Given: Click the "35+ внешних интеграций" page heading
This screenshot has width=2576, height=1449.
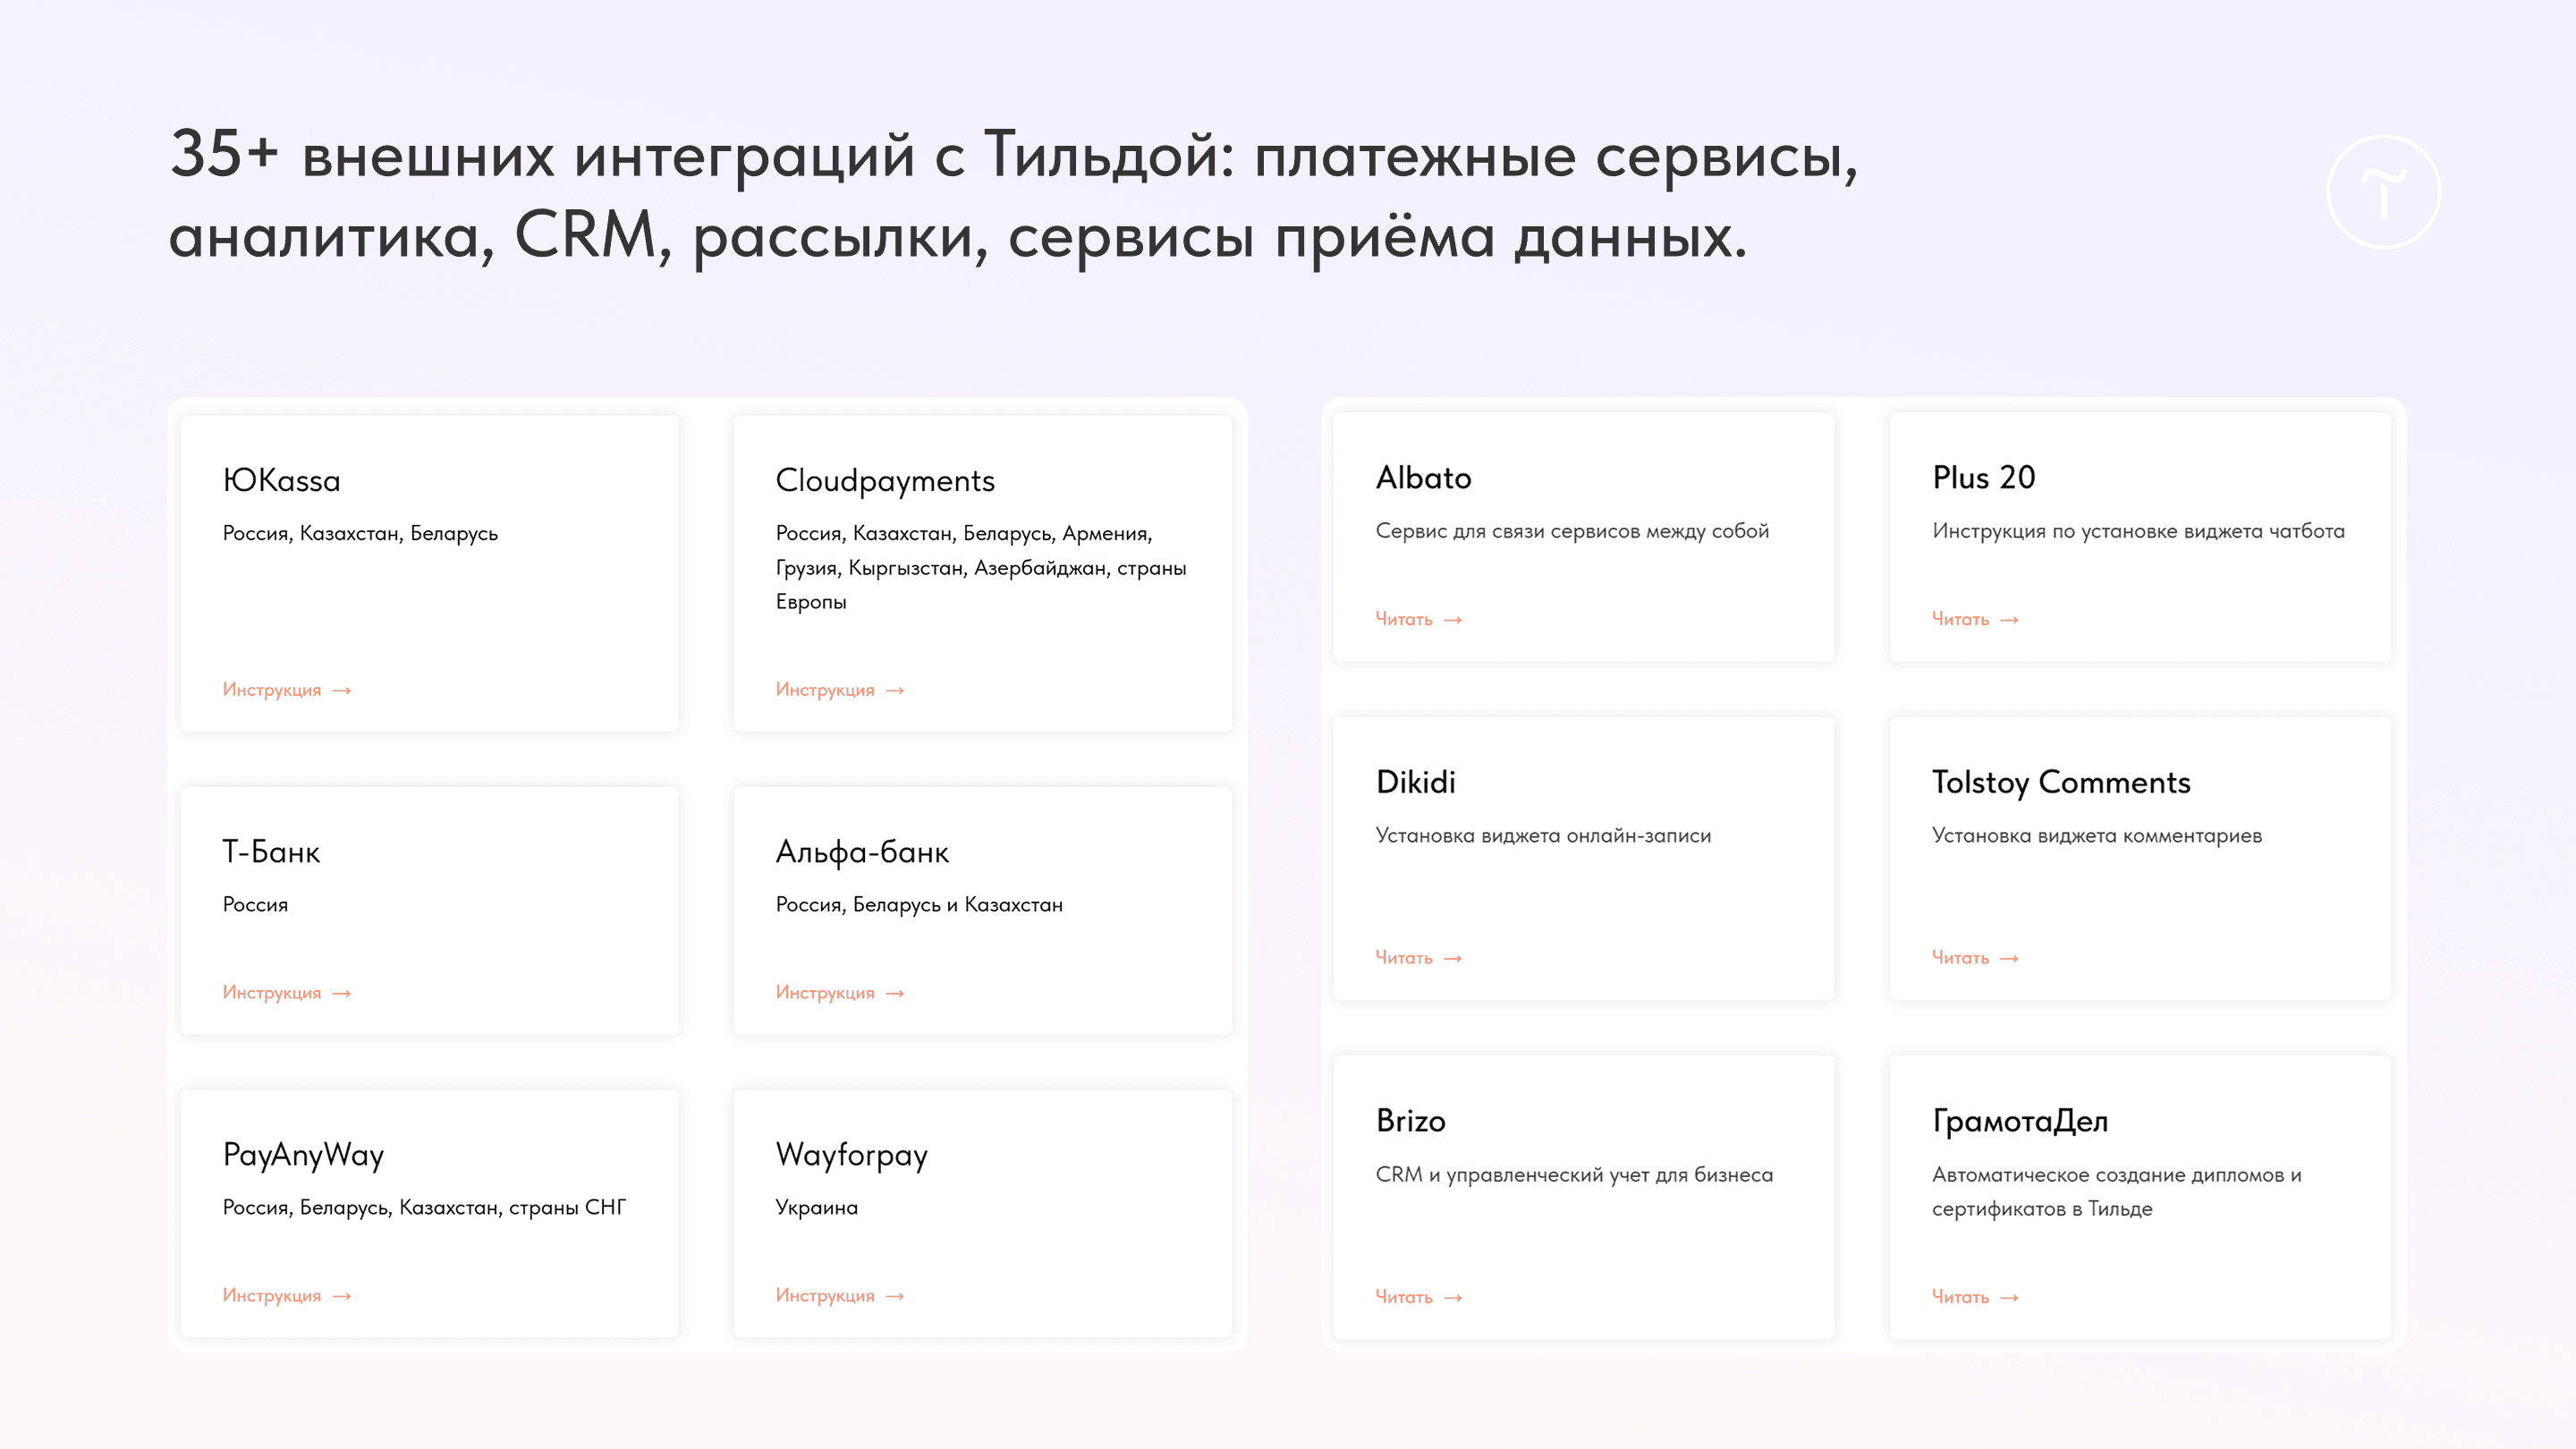Looking at the screenshot, I should (x=1013, y=195).
